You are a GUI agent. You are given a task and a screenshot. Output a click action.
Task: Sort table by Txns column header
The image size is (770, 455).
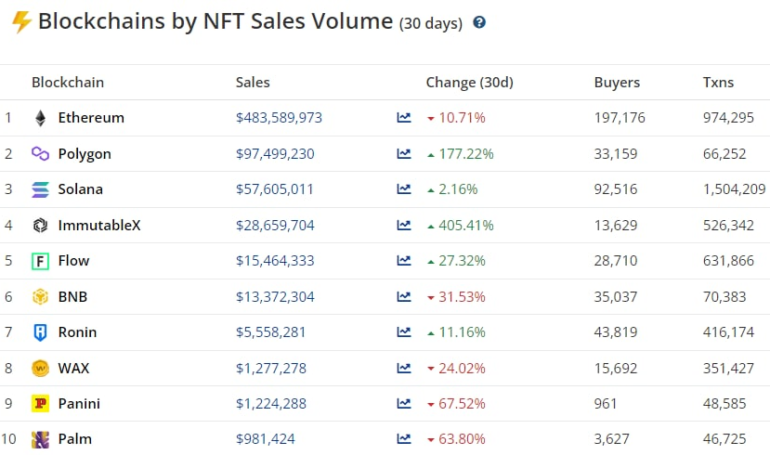(718, 82)
